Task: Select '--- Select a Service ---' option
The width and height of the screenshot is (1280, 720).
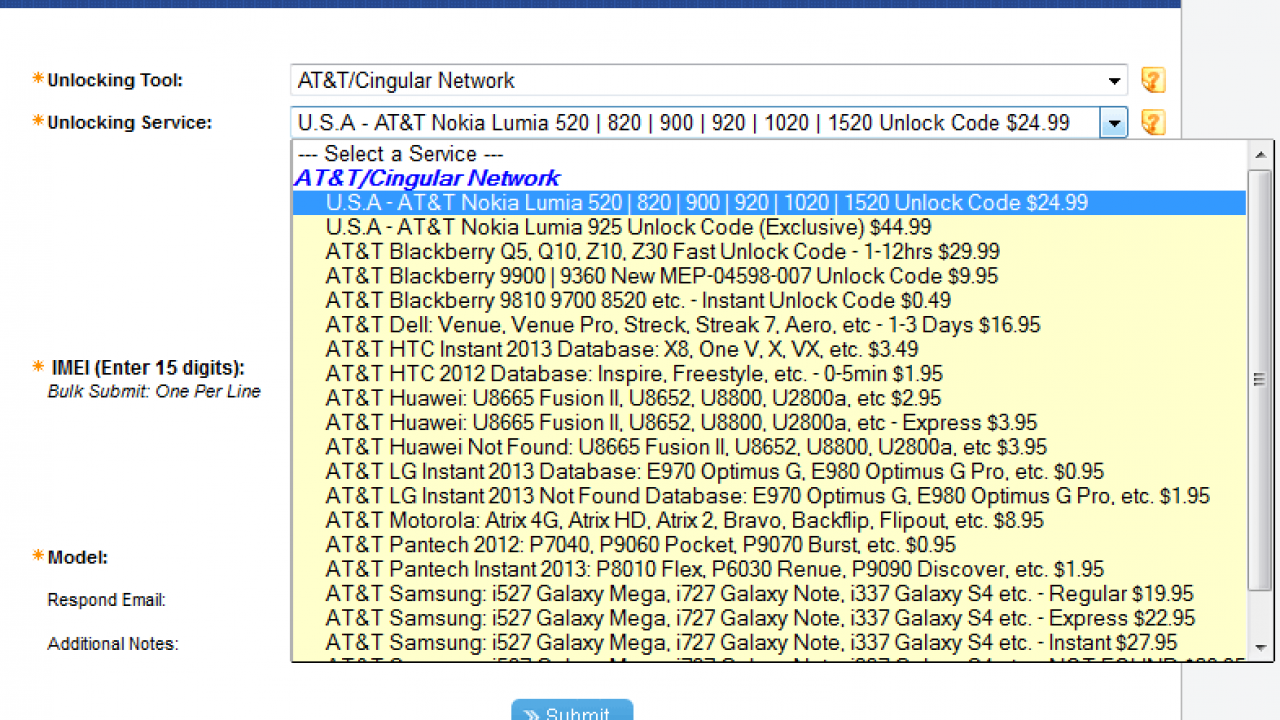Action: [x=769, y=154]
